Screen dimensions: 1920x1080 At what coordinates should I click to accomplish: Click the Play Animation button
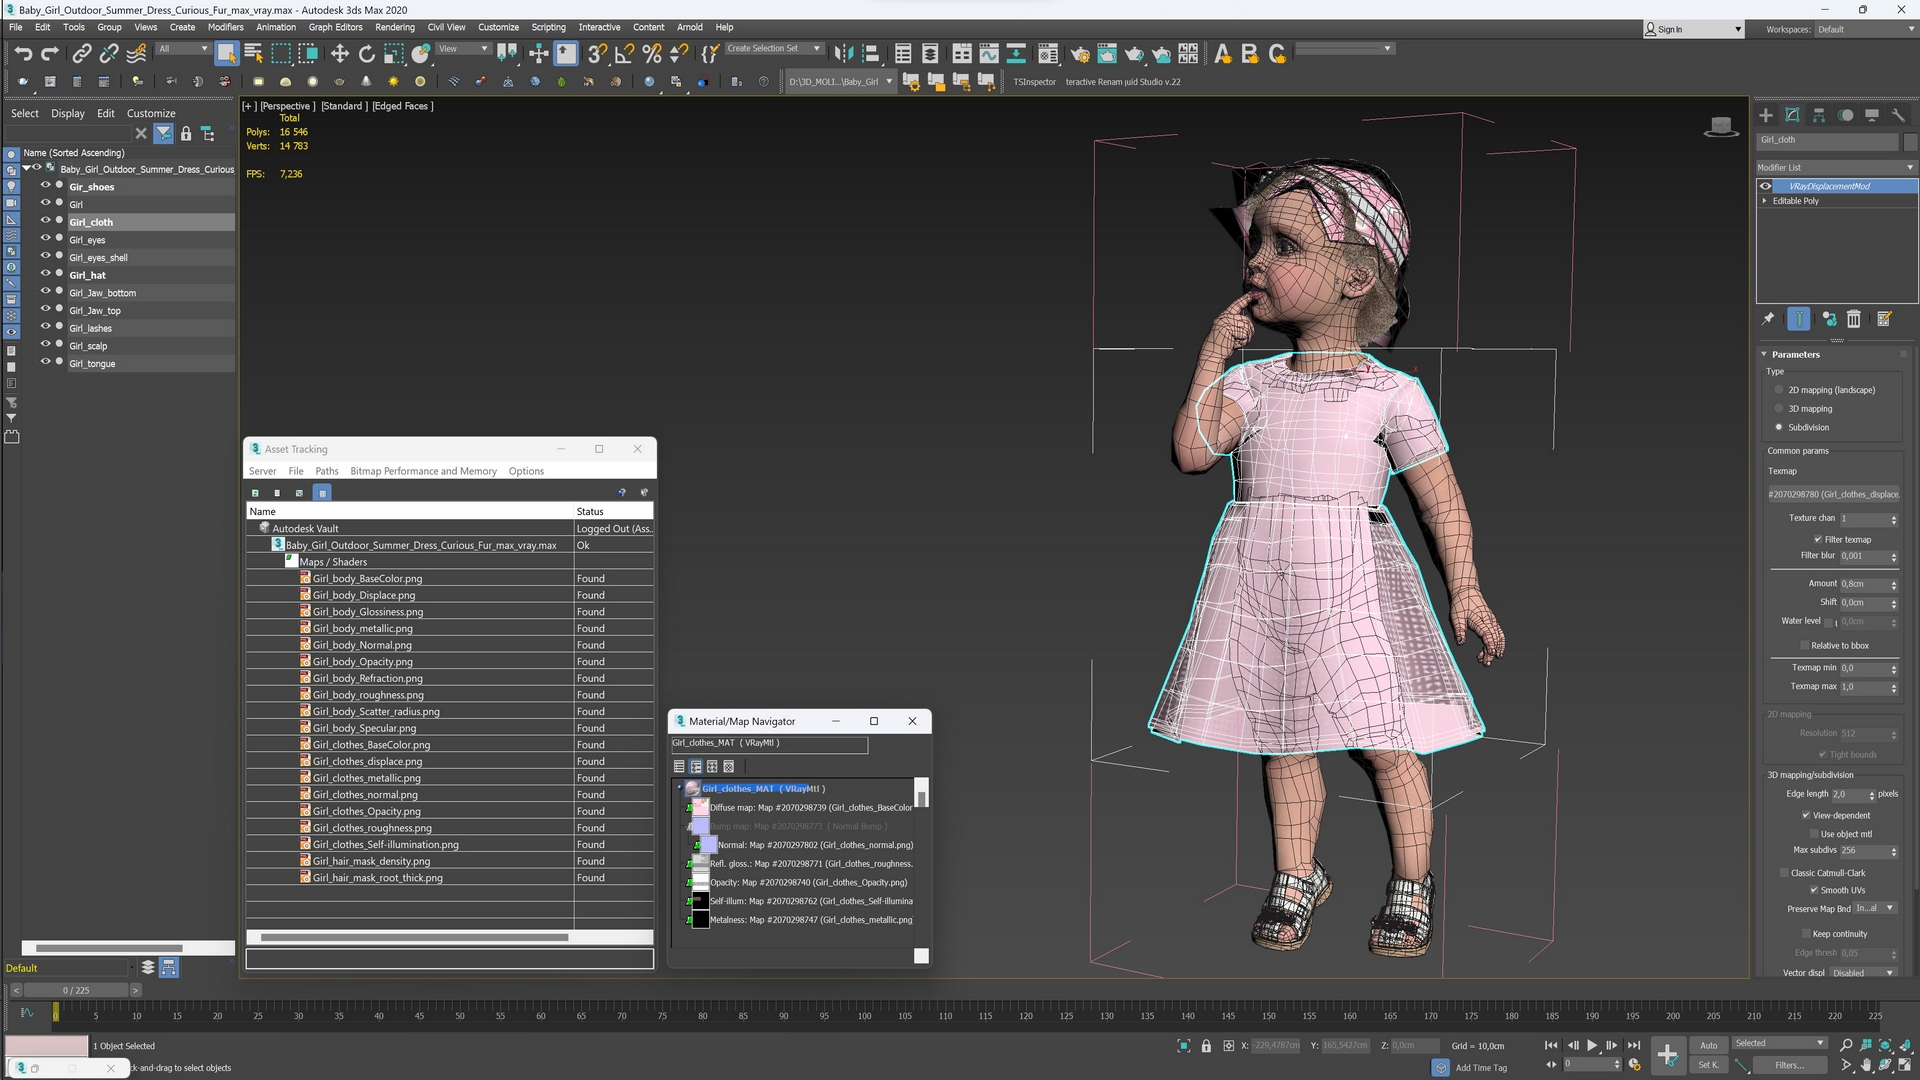pos(1592,1045)
